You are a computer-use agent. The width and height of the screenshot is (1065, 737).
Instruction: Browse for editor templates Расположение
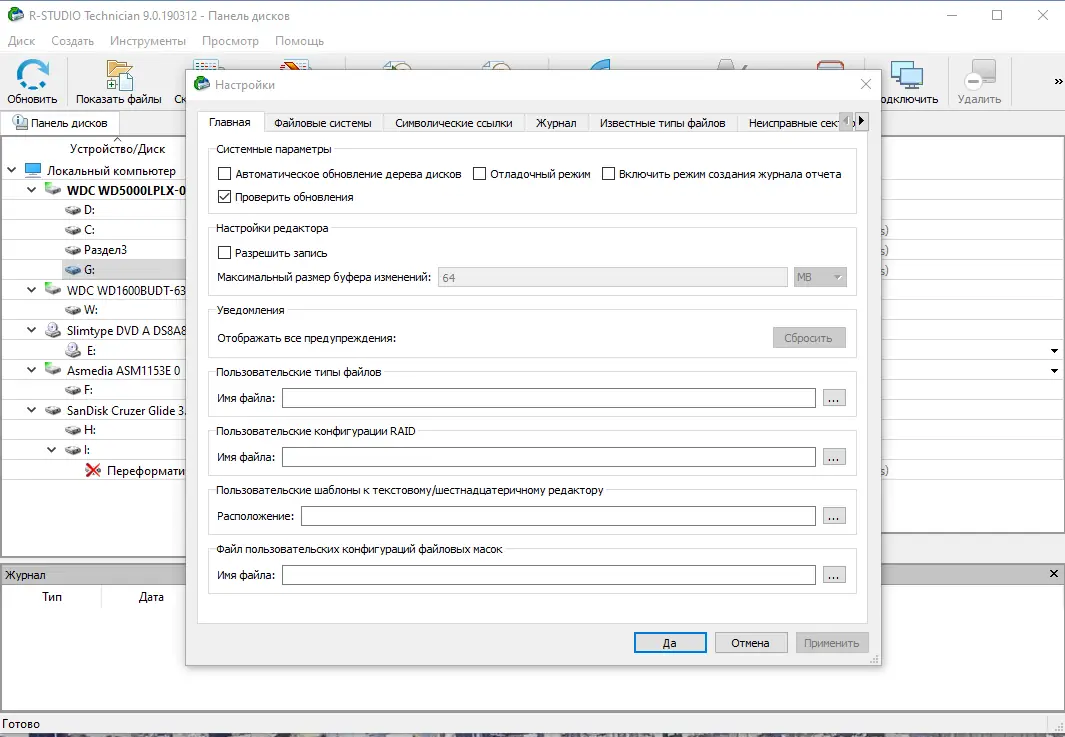(833, 516)
